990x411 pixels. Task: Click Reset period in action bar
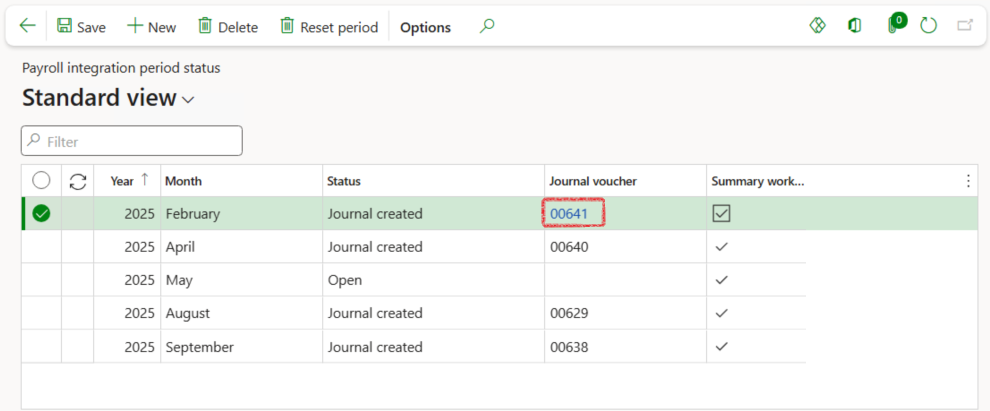coord(328,27)
